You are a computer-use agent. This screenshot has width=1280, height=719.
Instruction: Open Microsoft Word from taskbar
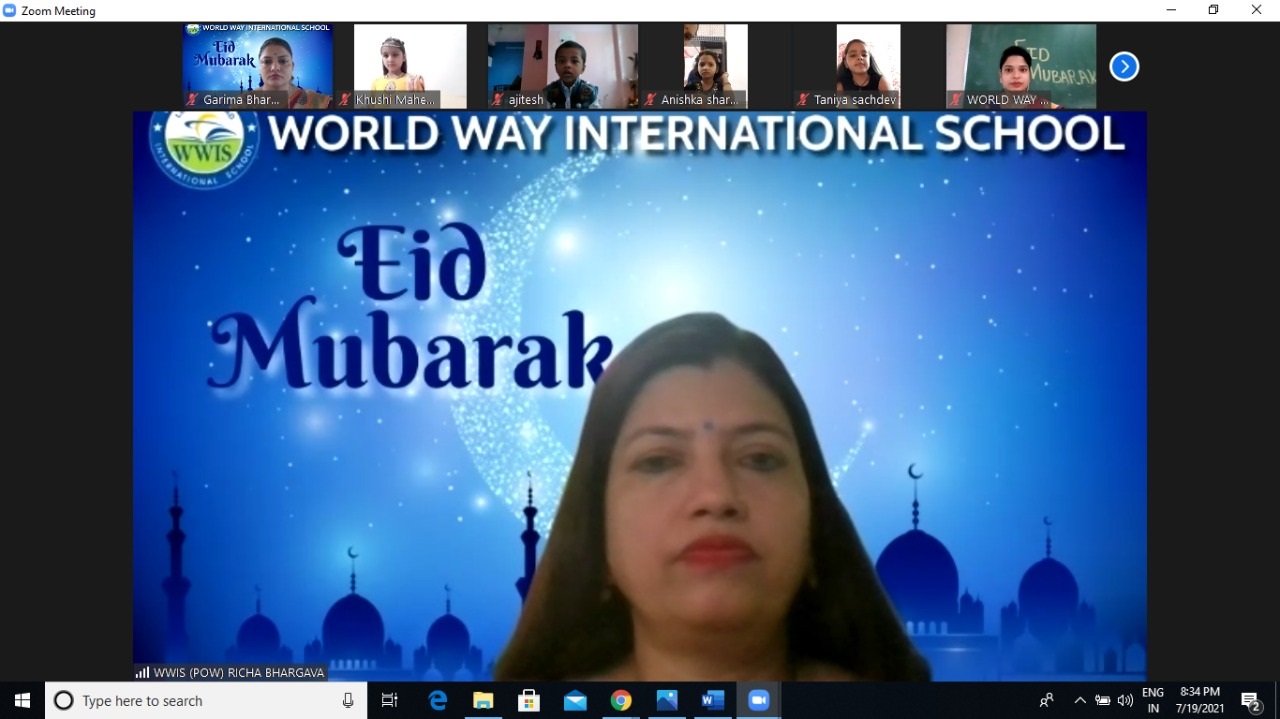[713, 701]
